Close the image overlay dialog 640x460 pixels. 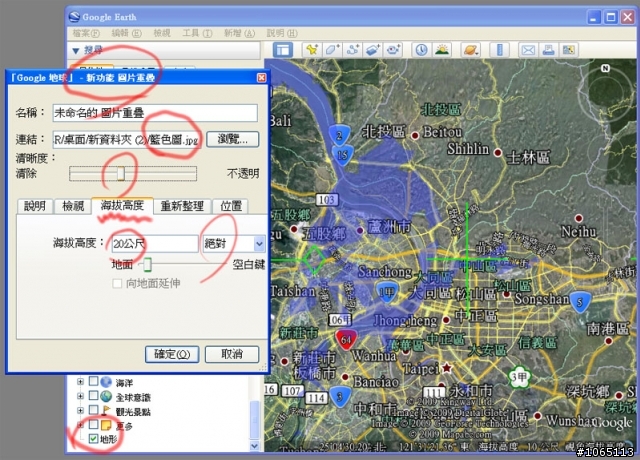coord(262,78)
